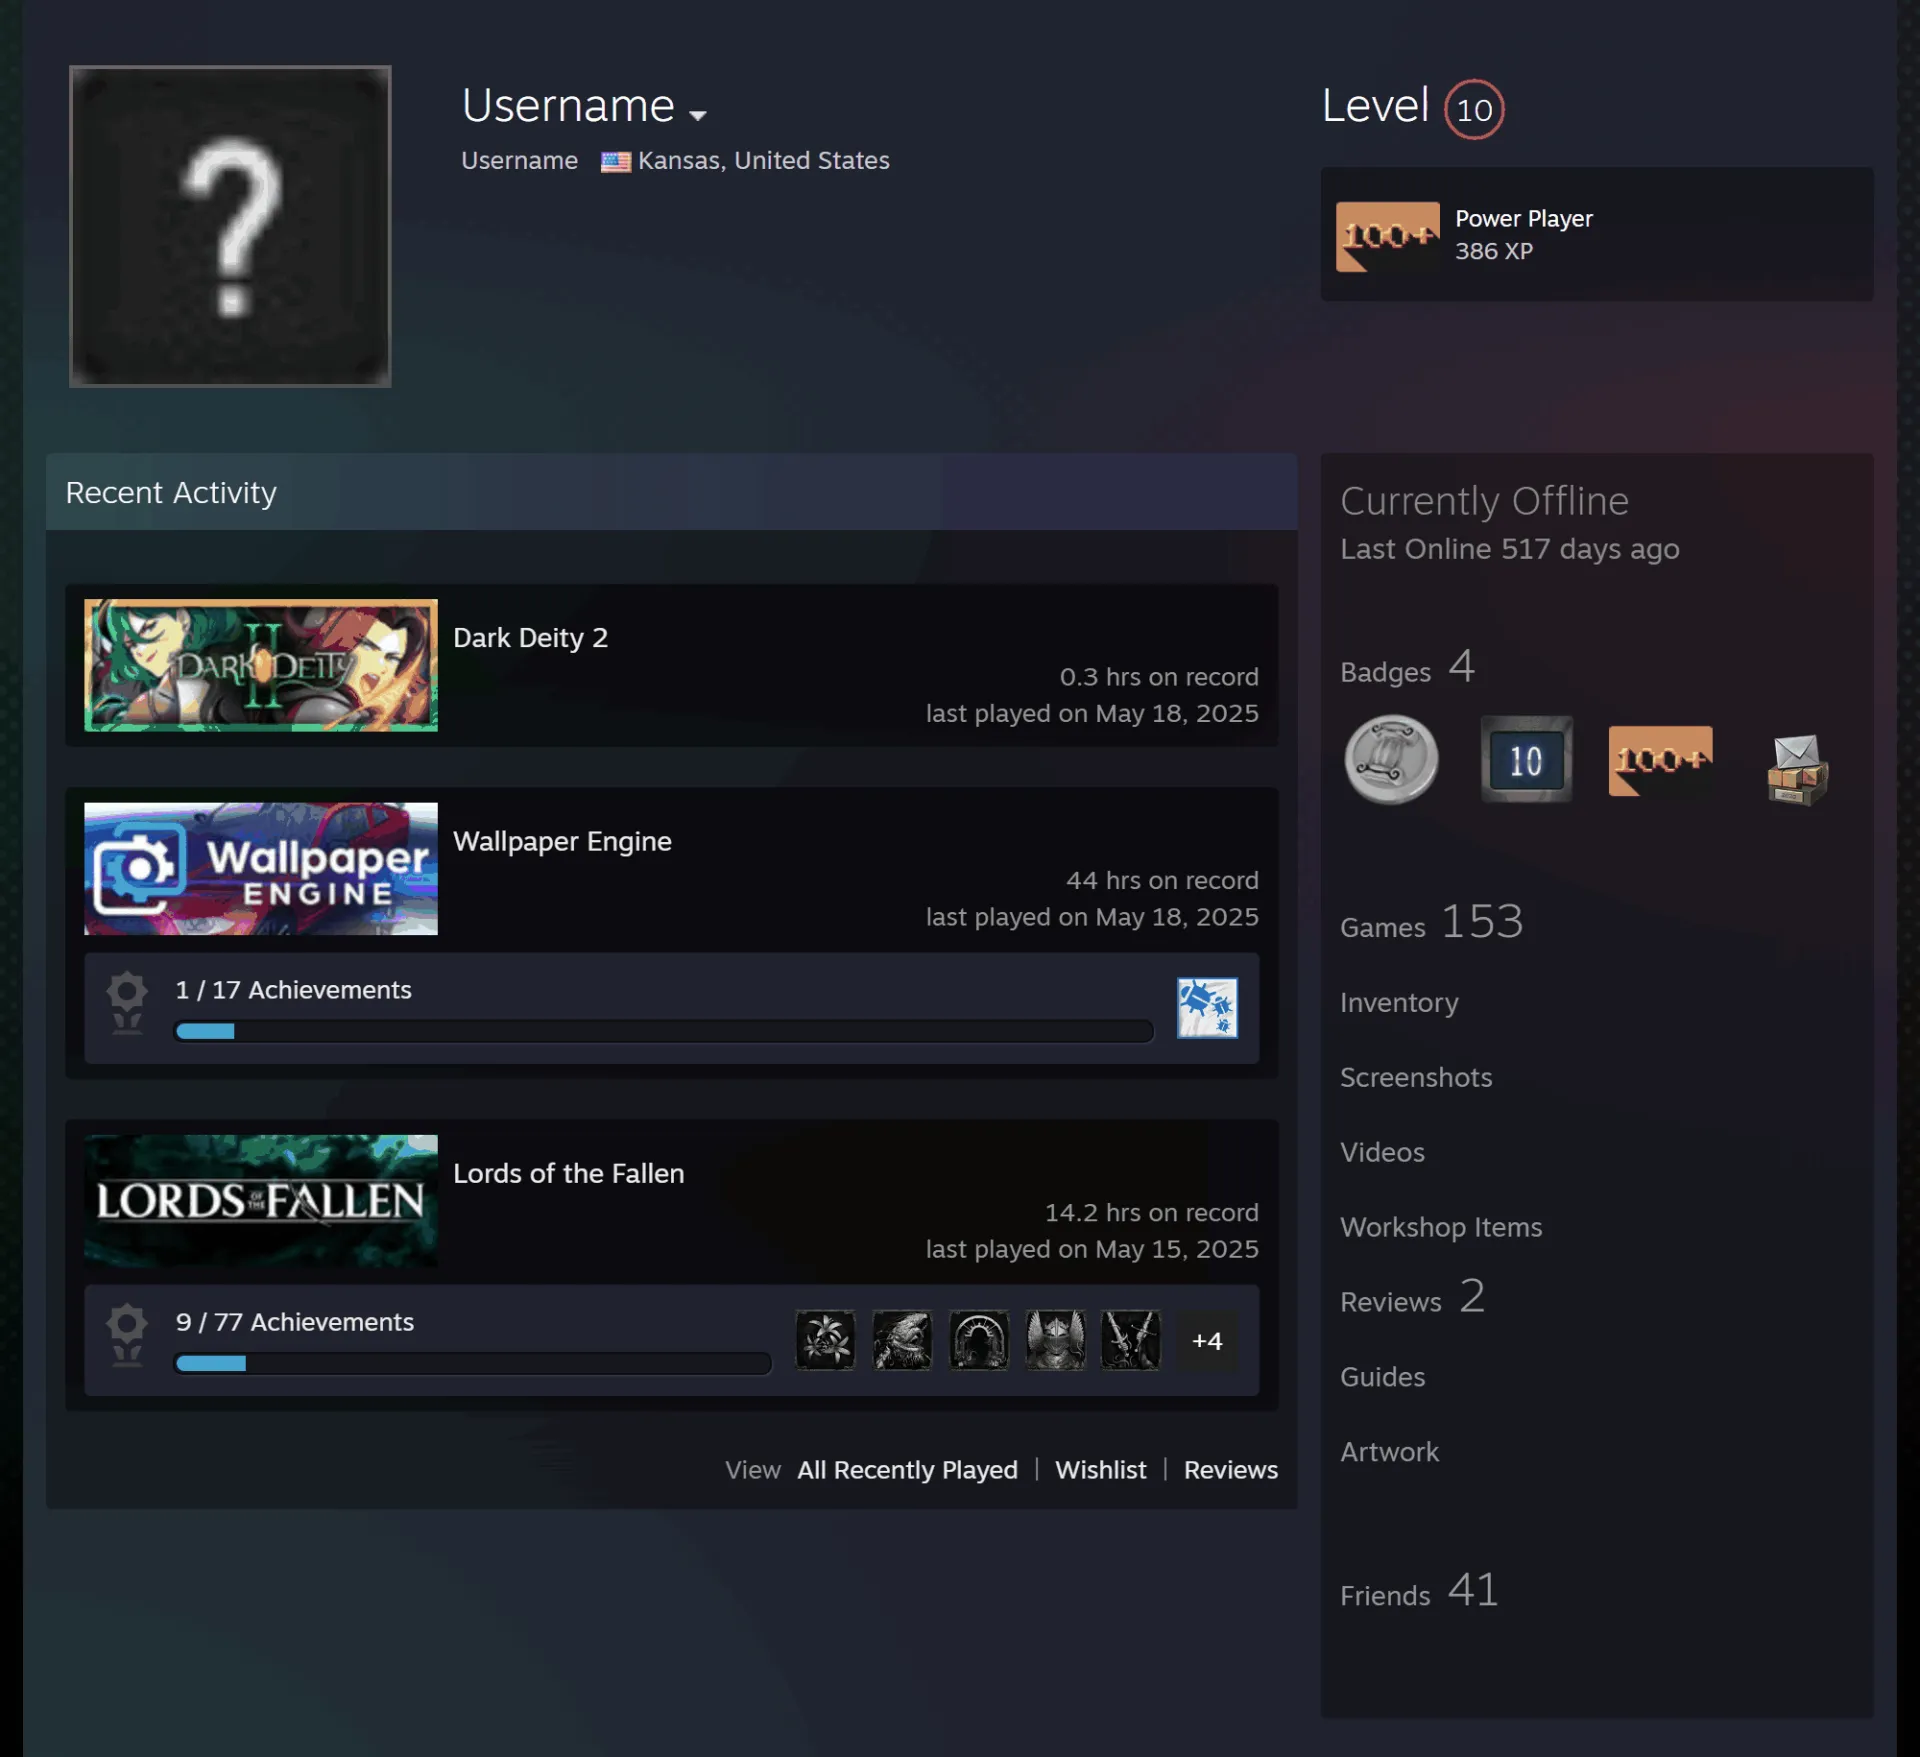Open Workshop Items page
The height and width of the screenshot is (1757, 1920).
[x=1441, y=1228]
